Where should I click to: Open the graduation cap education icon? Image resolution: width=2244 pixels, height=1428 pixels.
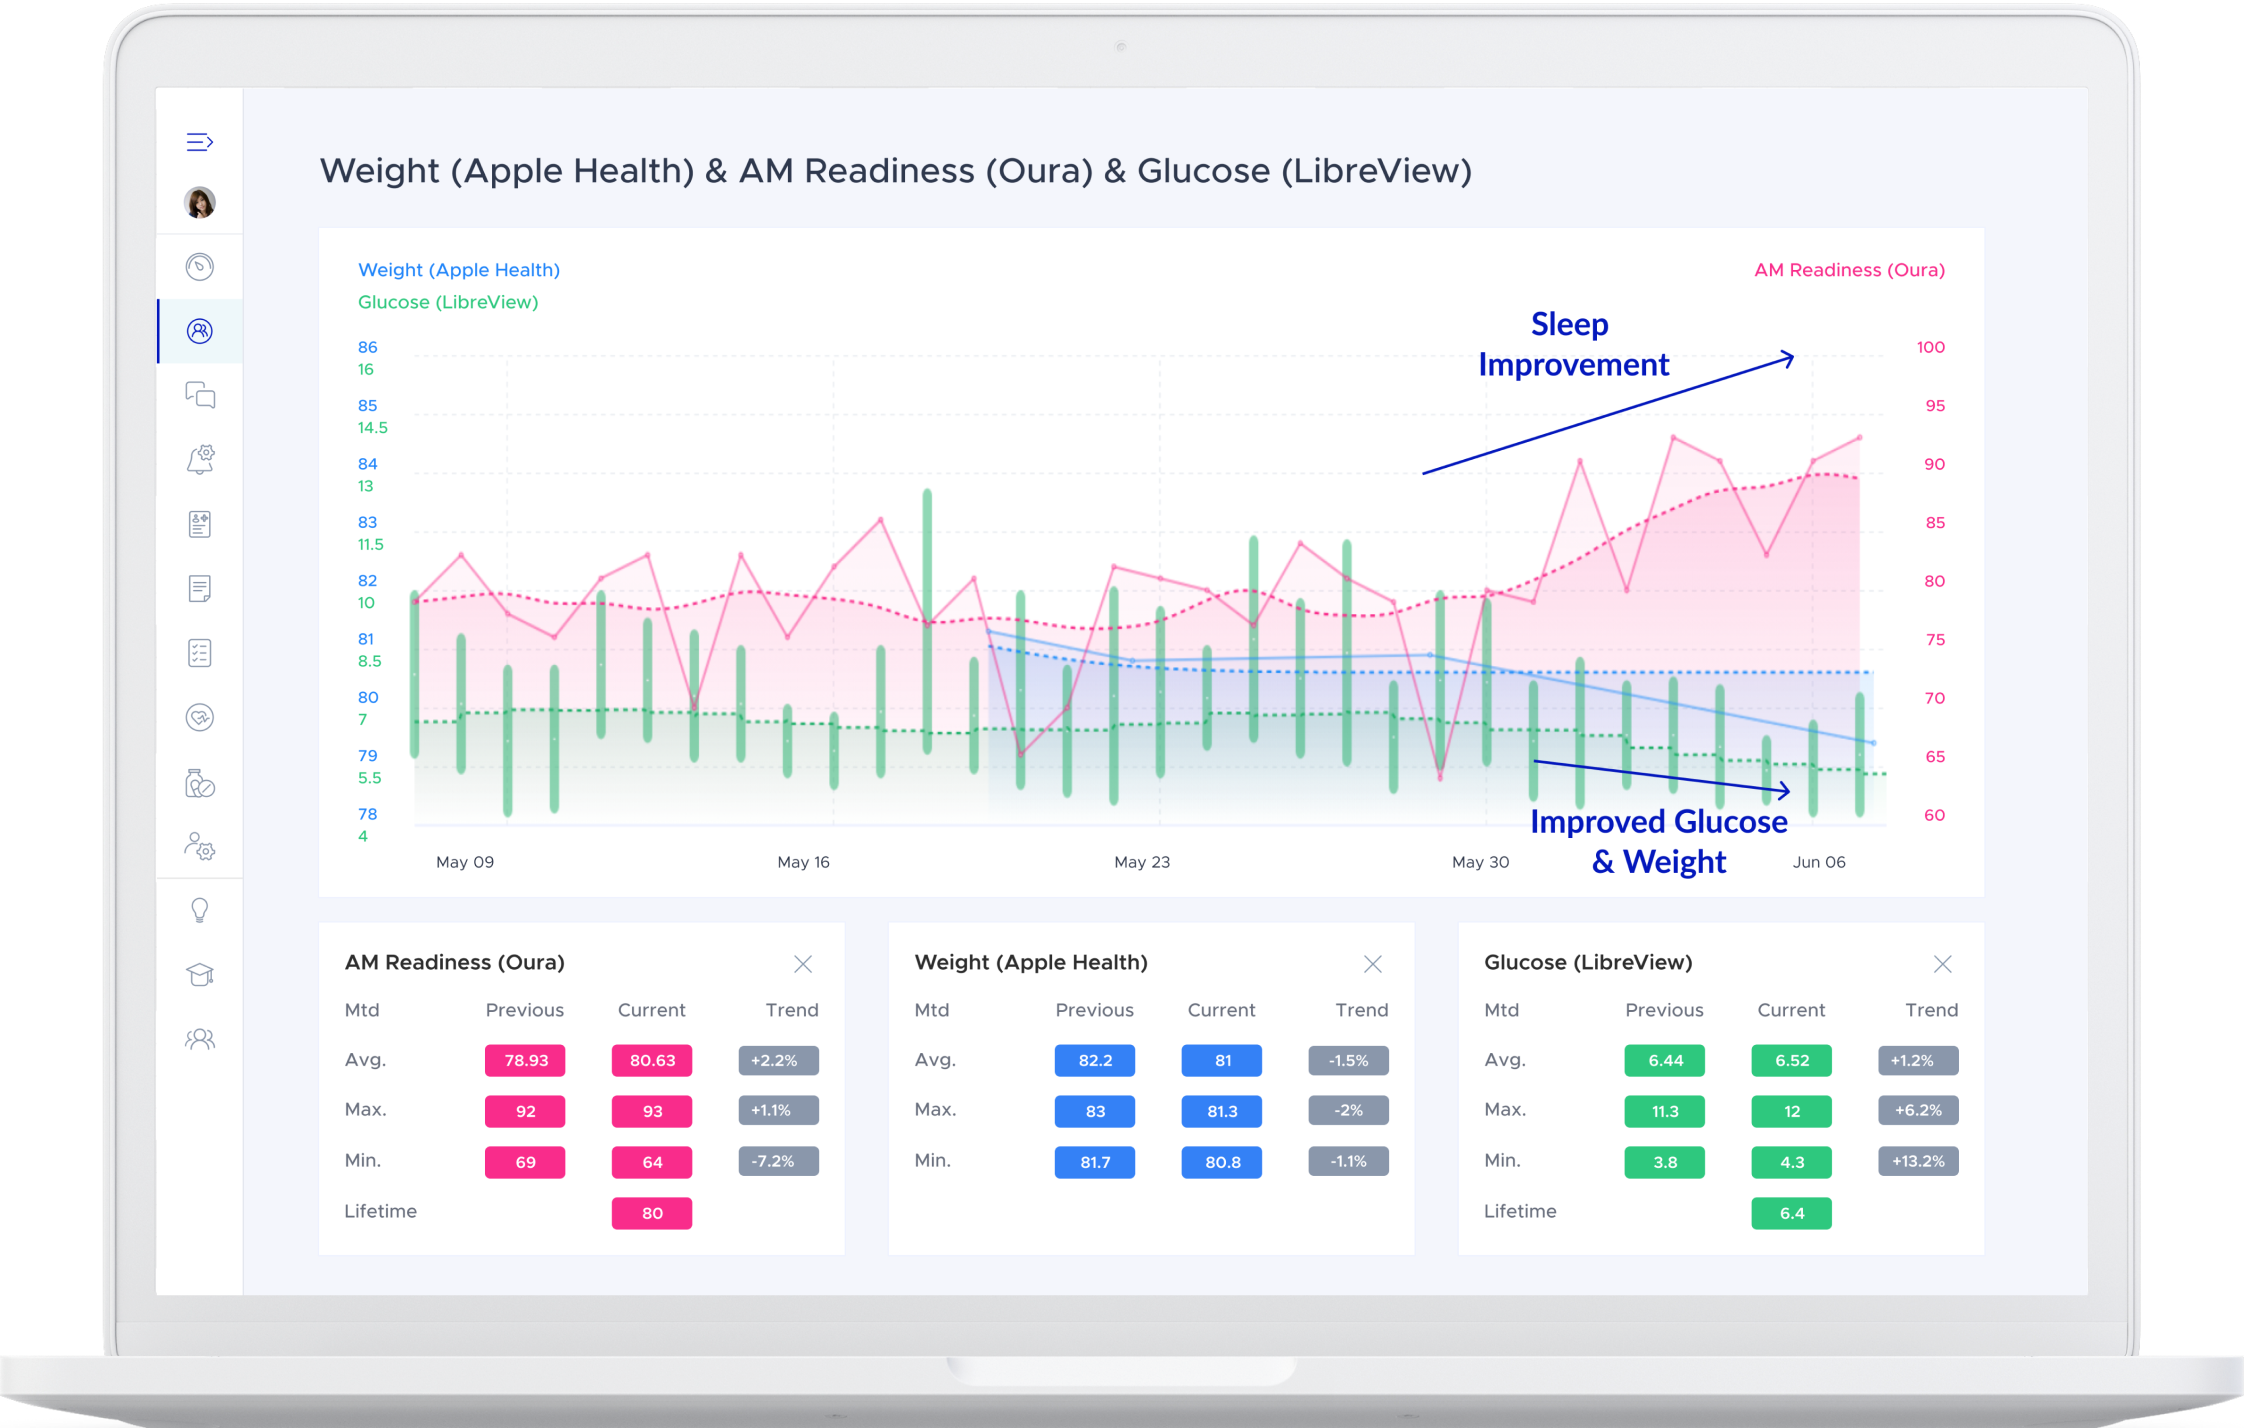[x=200, y=975]
